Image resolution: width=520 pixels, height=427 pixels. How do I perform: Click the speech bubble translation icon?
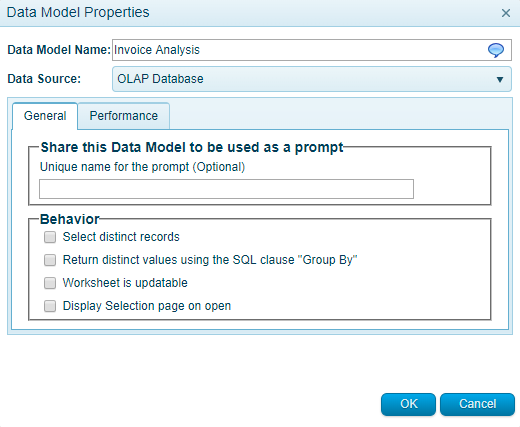pos(496,50)
